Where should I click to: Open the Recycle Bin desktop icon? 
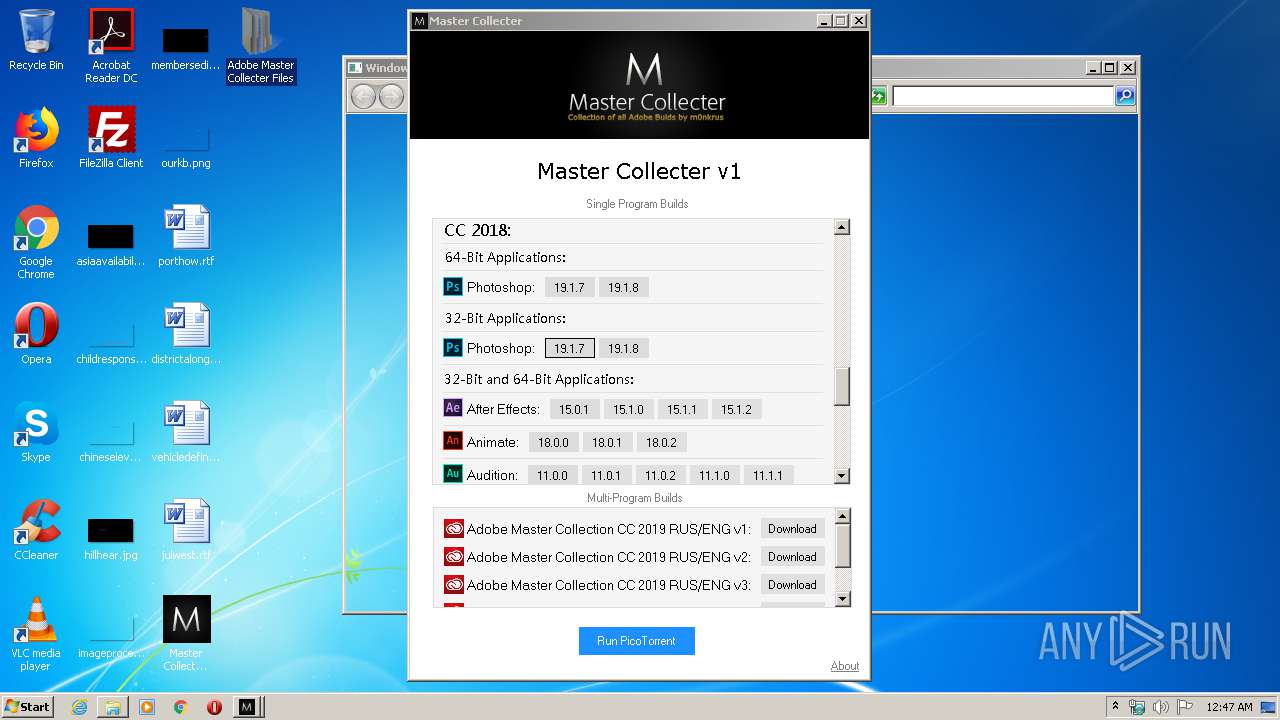pos(36,40)
